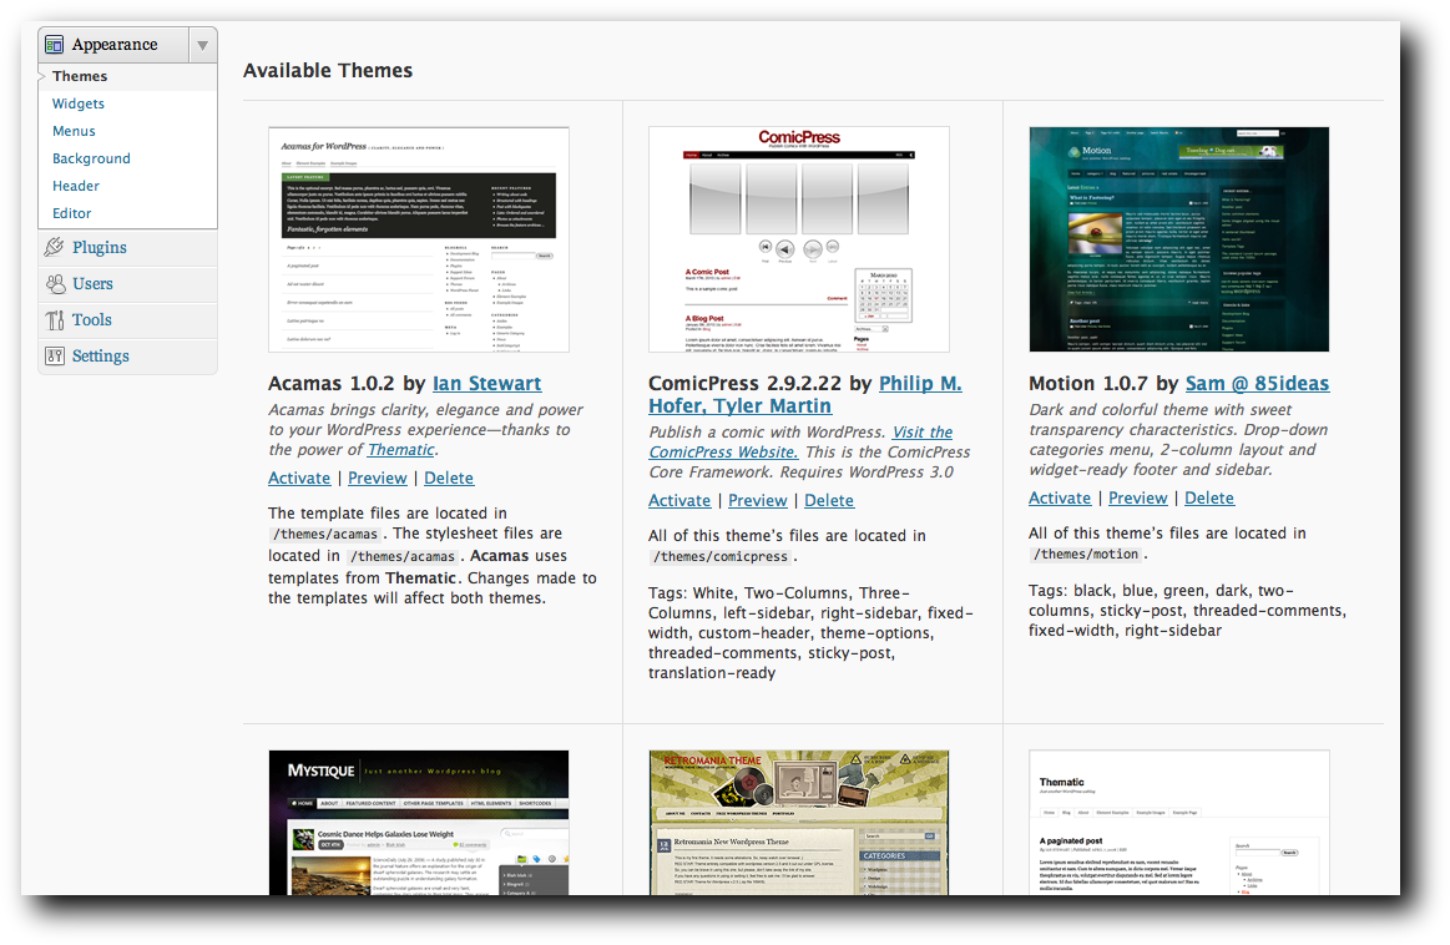The width and height of the screenshot is (1450, 945).
Task: Click the Available Themes heading
Action: (328, 70)
